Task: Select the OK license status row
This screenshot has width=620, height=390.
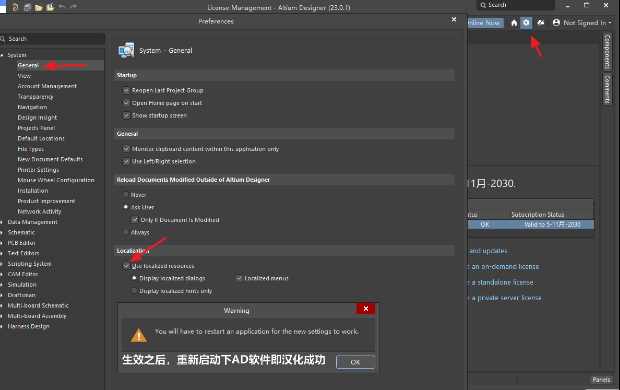Action: pos(531,225)
